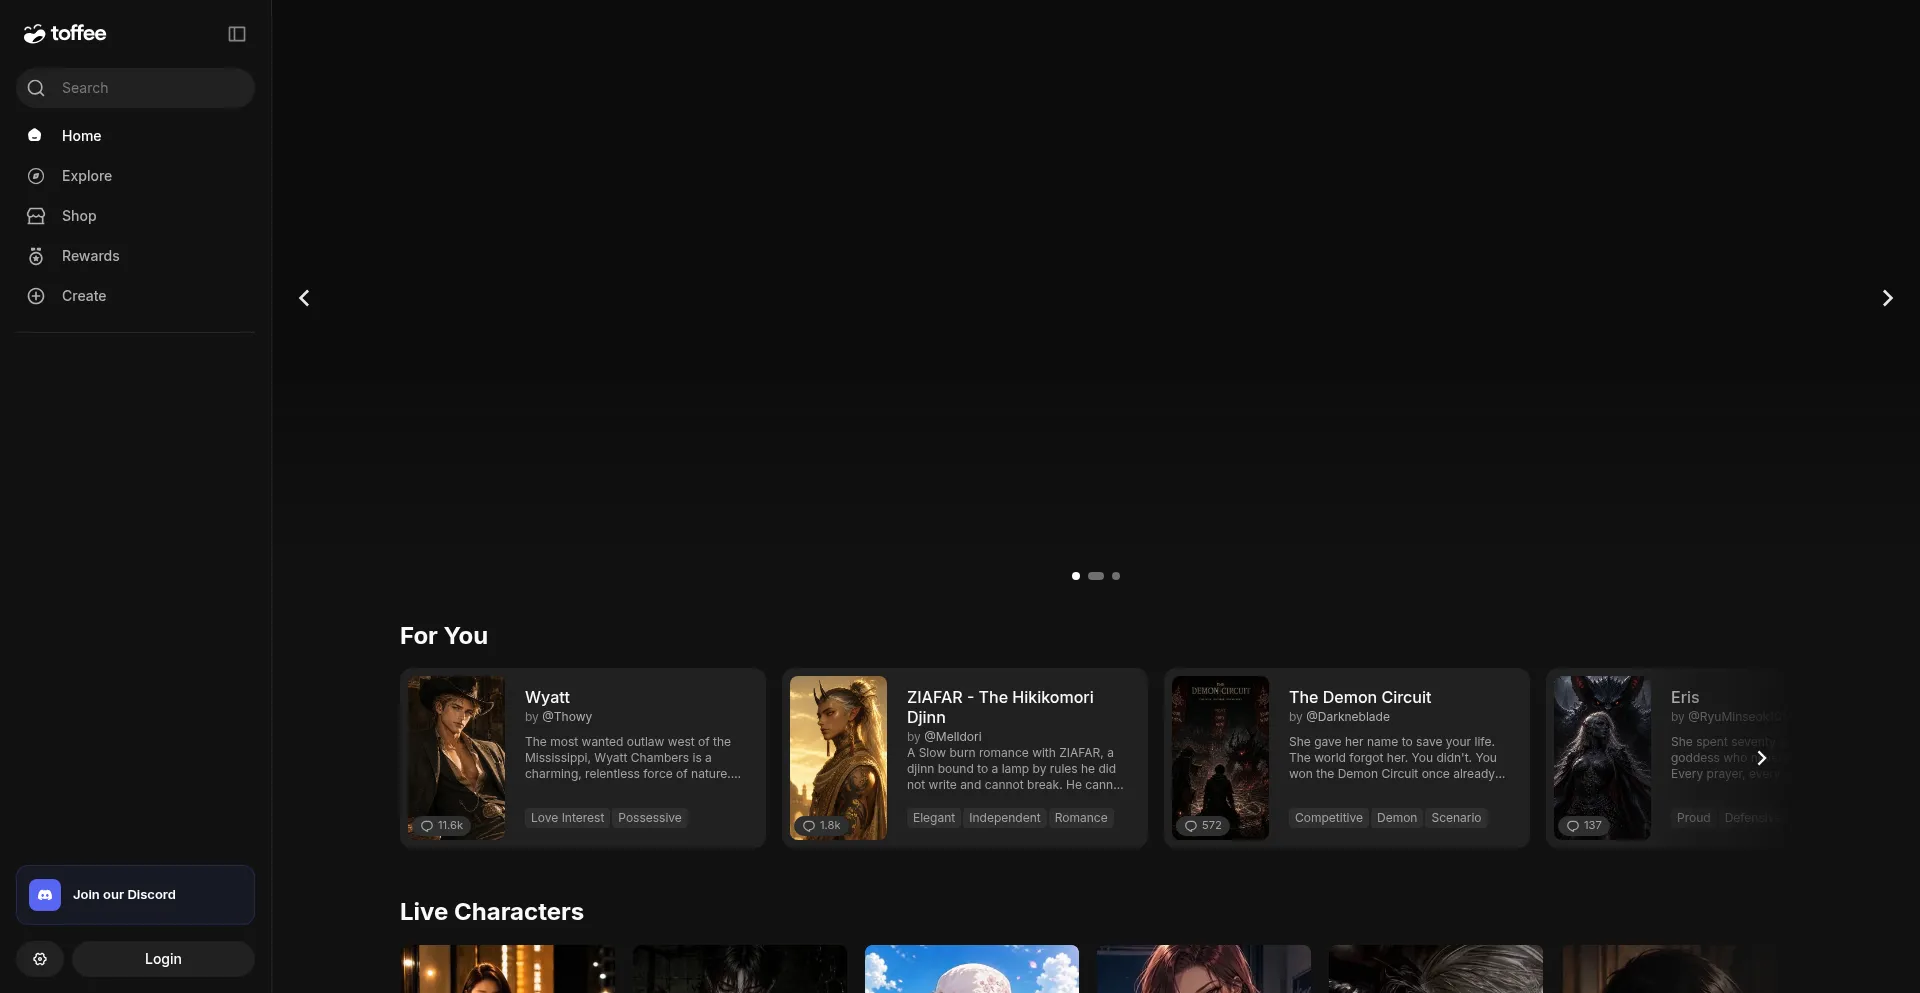Screen dimensions: 1920x993
Task: Click the Explore compass icon
Action: click(x=36, y=176)
